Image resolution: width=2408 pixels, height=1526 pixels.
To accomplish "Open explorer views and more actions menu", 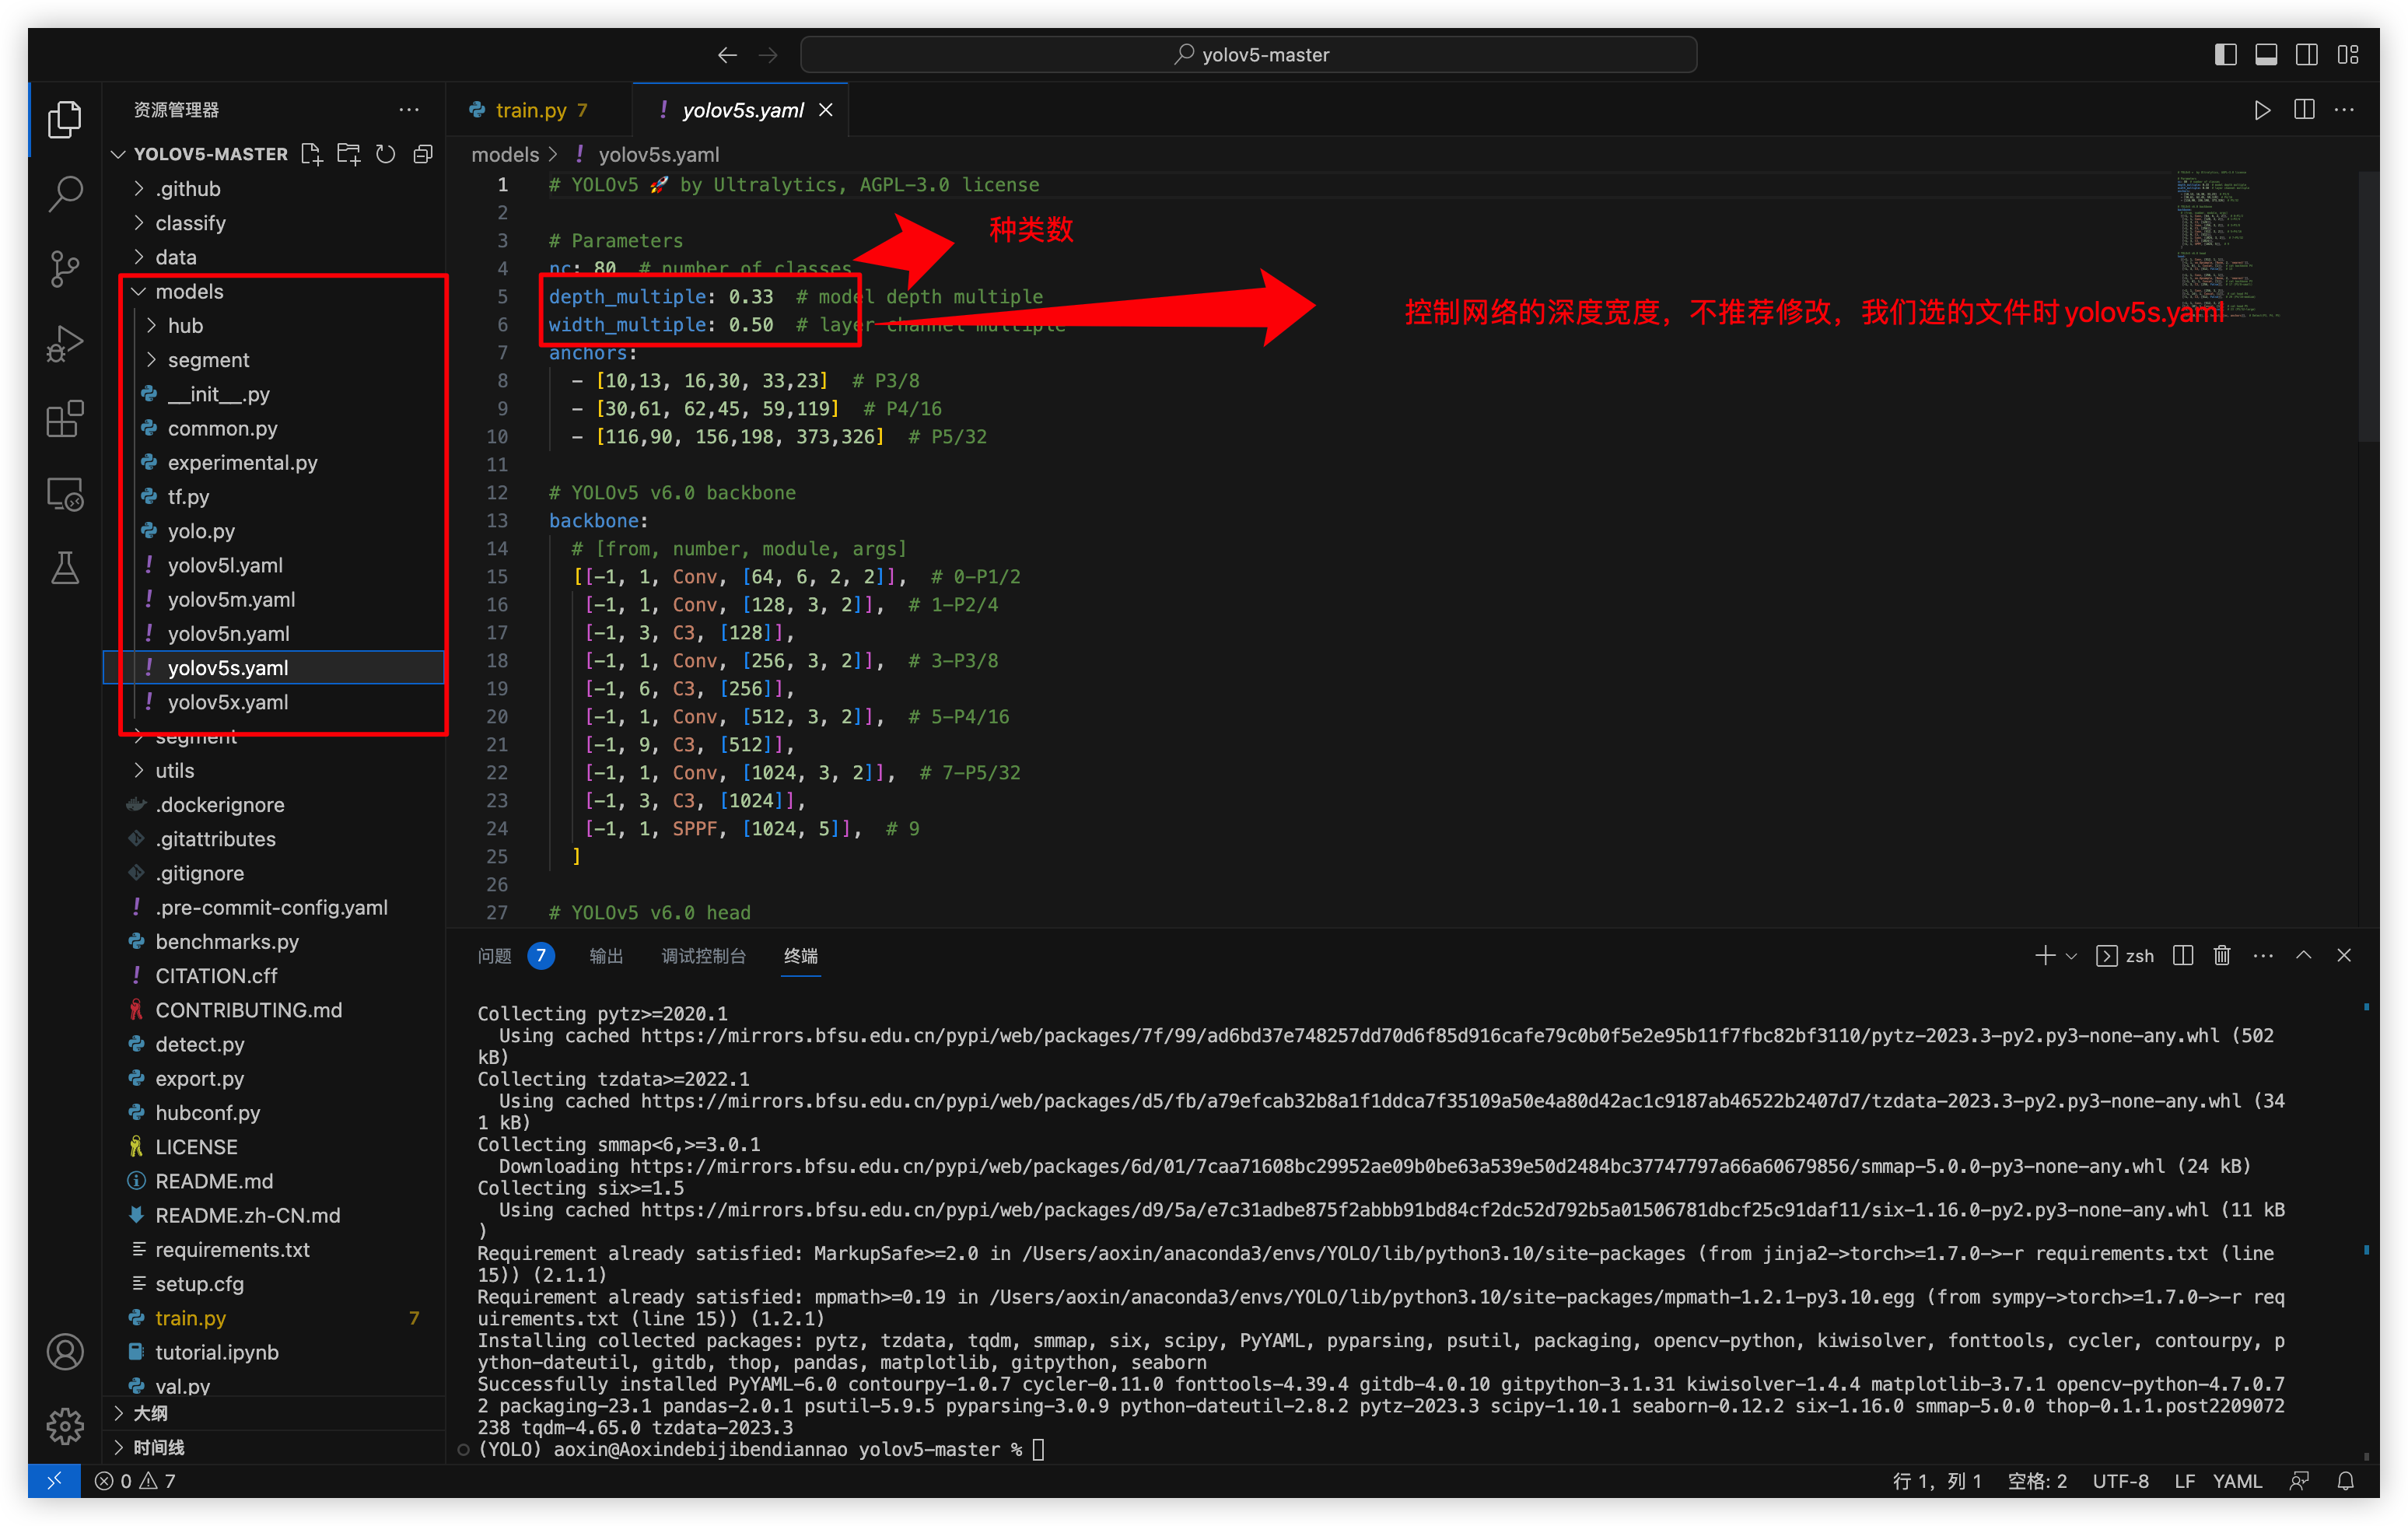I will click(408, 110).
